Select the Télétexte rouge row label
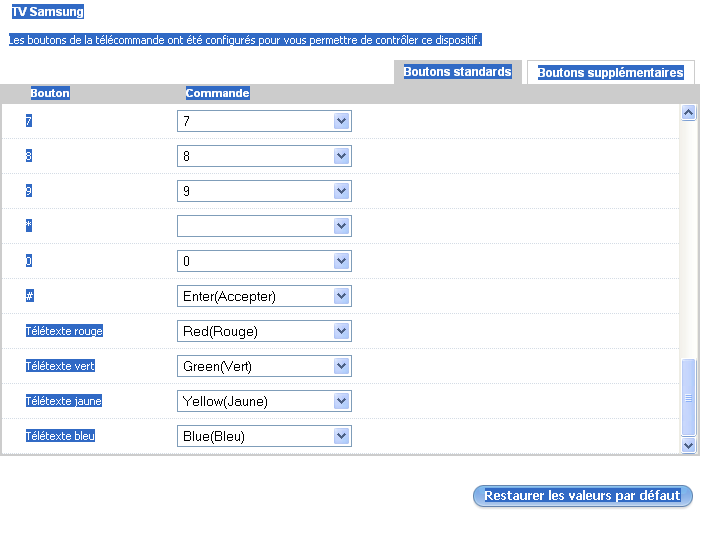Screen dimensions: 704x550 coord(64,331)
